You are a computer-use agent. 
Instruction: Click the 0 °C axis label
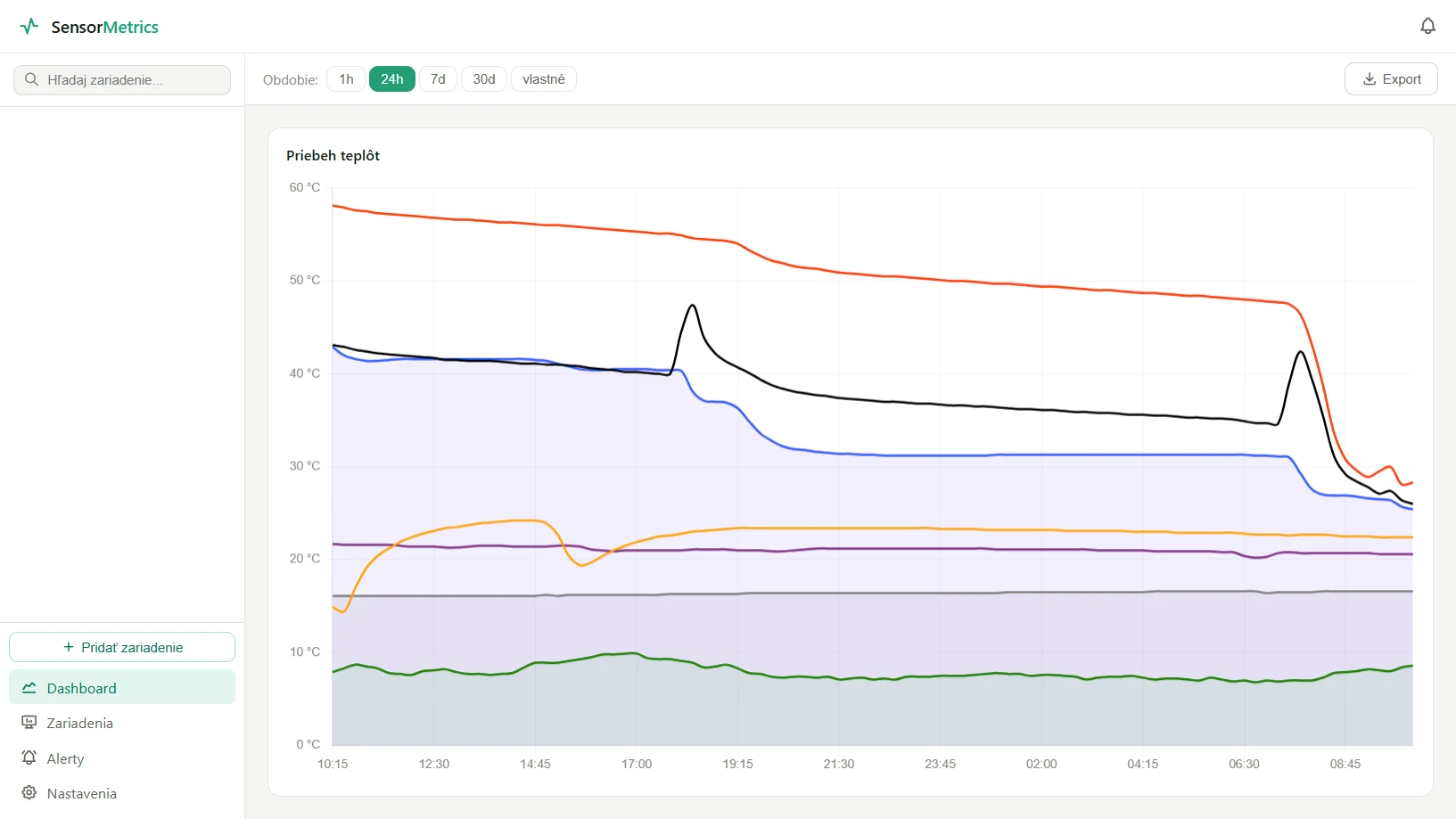308,744
